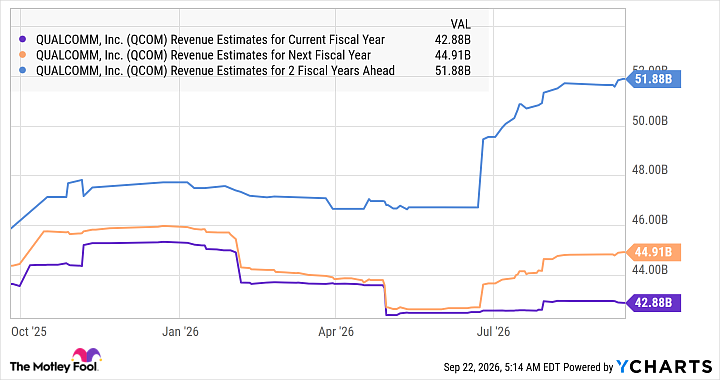
Task: Click the blue 2 Fiscal Years Ahead legend dot
Action: pyautogui.click(x=22, y=71)
